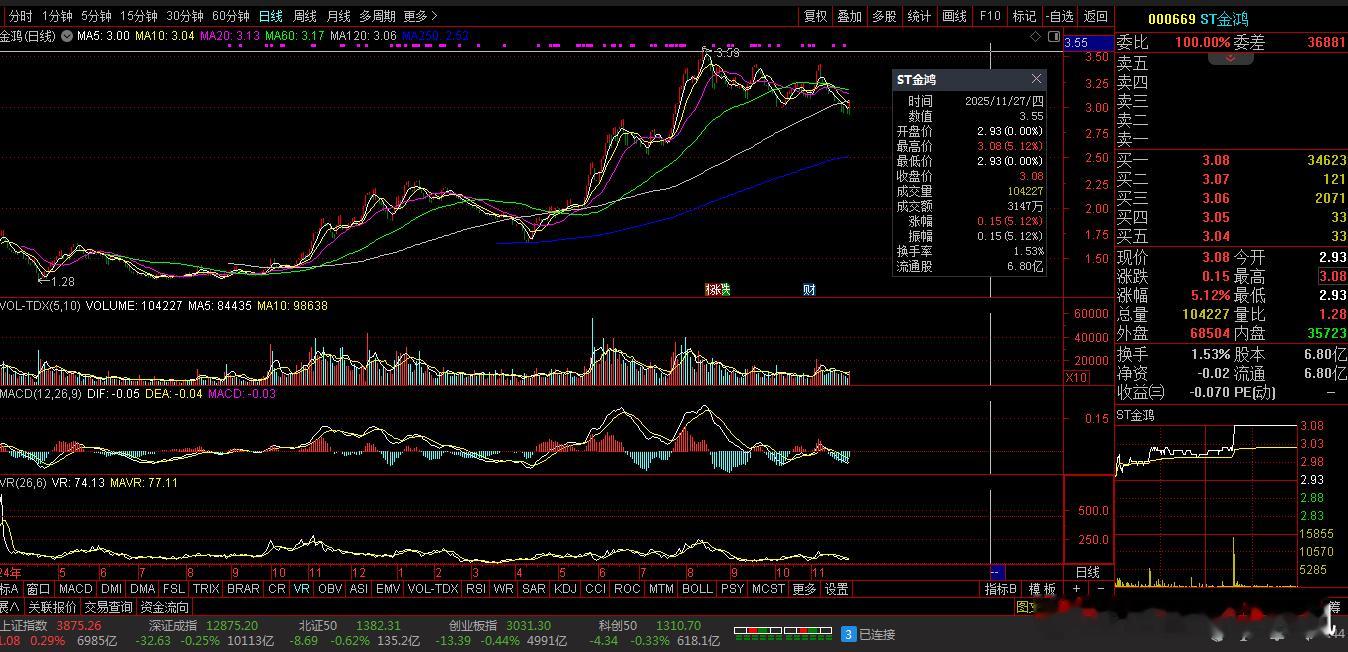1348x652 pixels.
Task: Click the X10 volume scale indicator
Action: click(x=1076, y=377)
